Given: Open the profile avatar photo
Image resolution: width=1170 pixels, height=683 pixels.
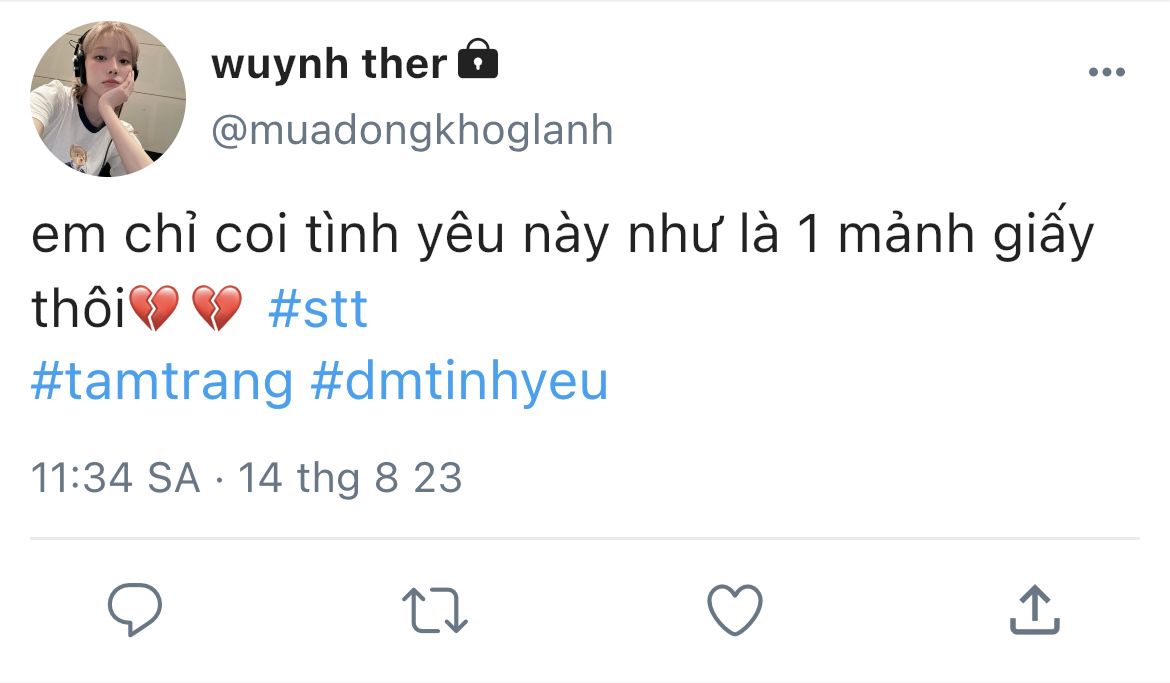Looking at the screenshot, I should pyautogui.click(x=108, y=99).
